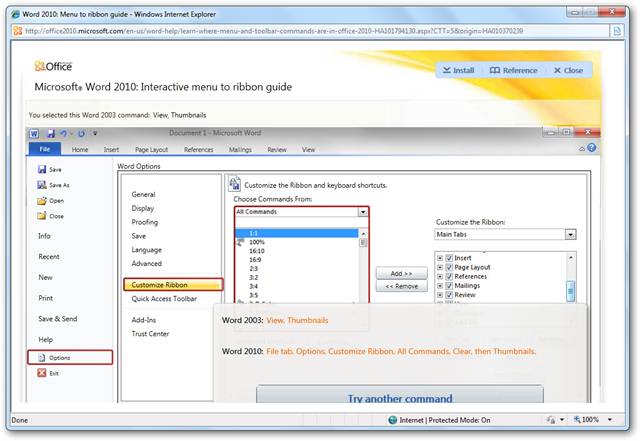
Task: Expand the Page Layout tree node
Action: tap(440, 267)
